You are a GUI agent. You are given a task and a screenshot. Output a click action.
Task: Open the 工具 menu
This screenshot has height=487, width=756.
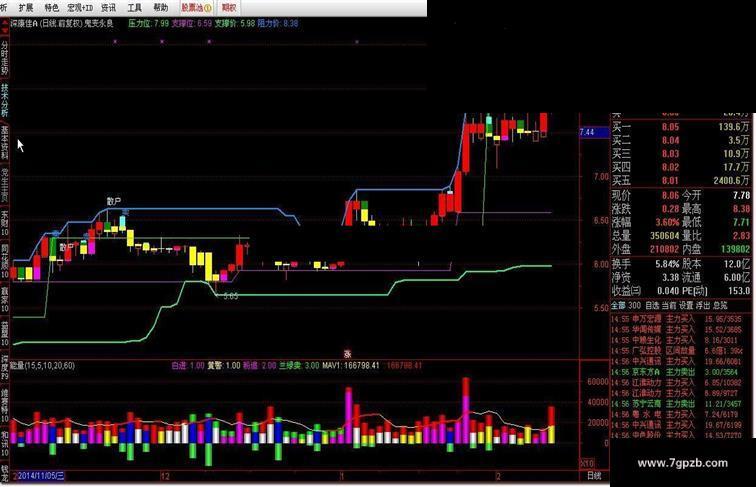tap(135, 8)
